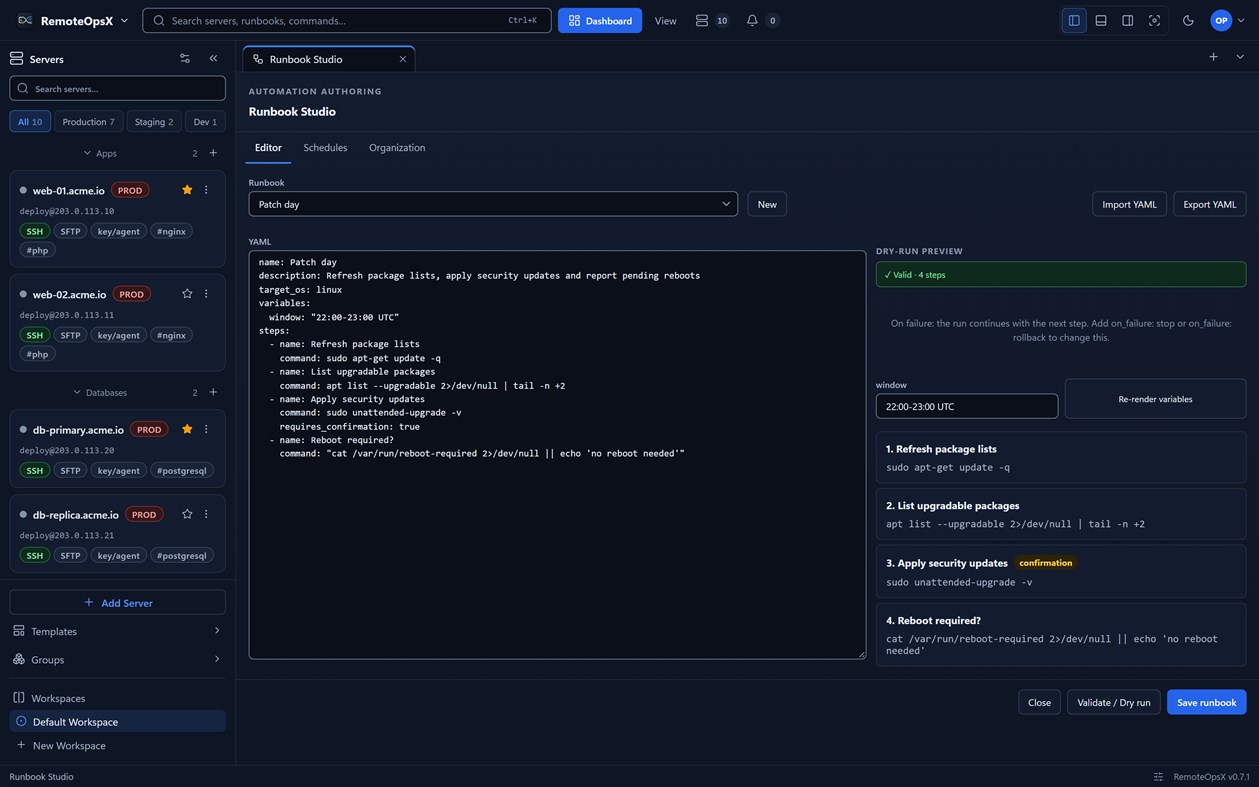This screenshot has height=787, width=1259.
Task: Focus the Search servers field in sidebar
Action: 117,88
